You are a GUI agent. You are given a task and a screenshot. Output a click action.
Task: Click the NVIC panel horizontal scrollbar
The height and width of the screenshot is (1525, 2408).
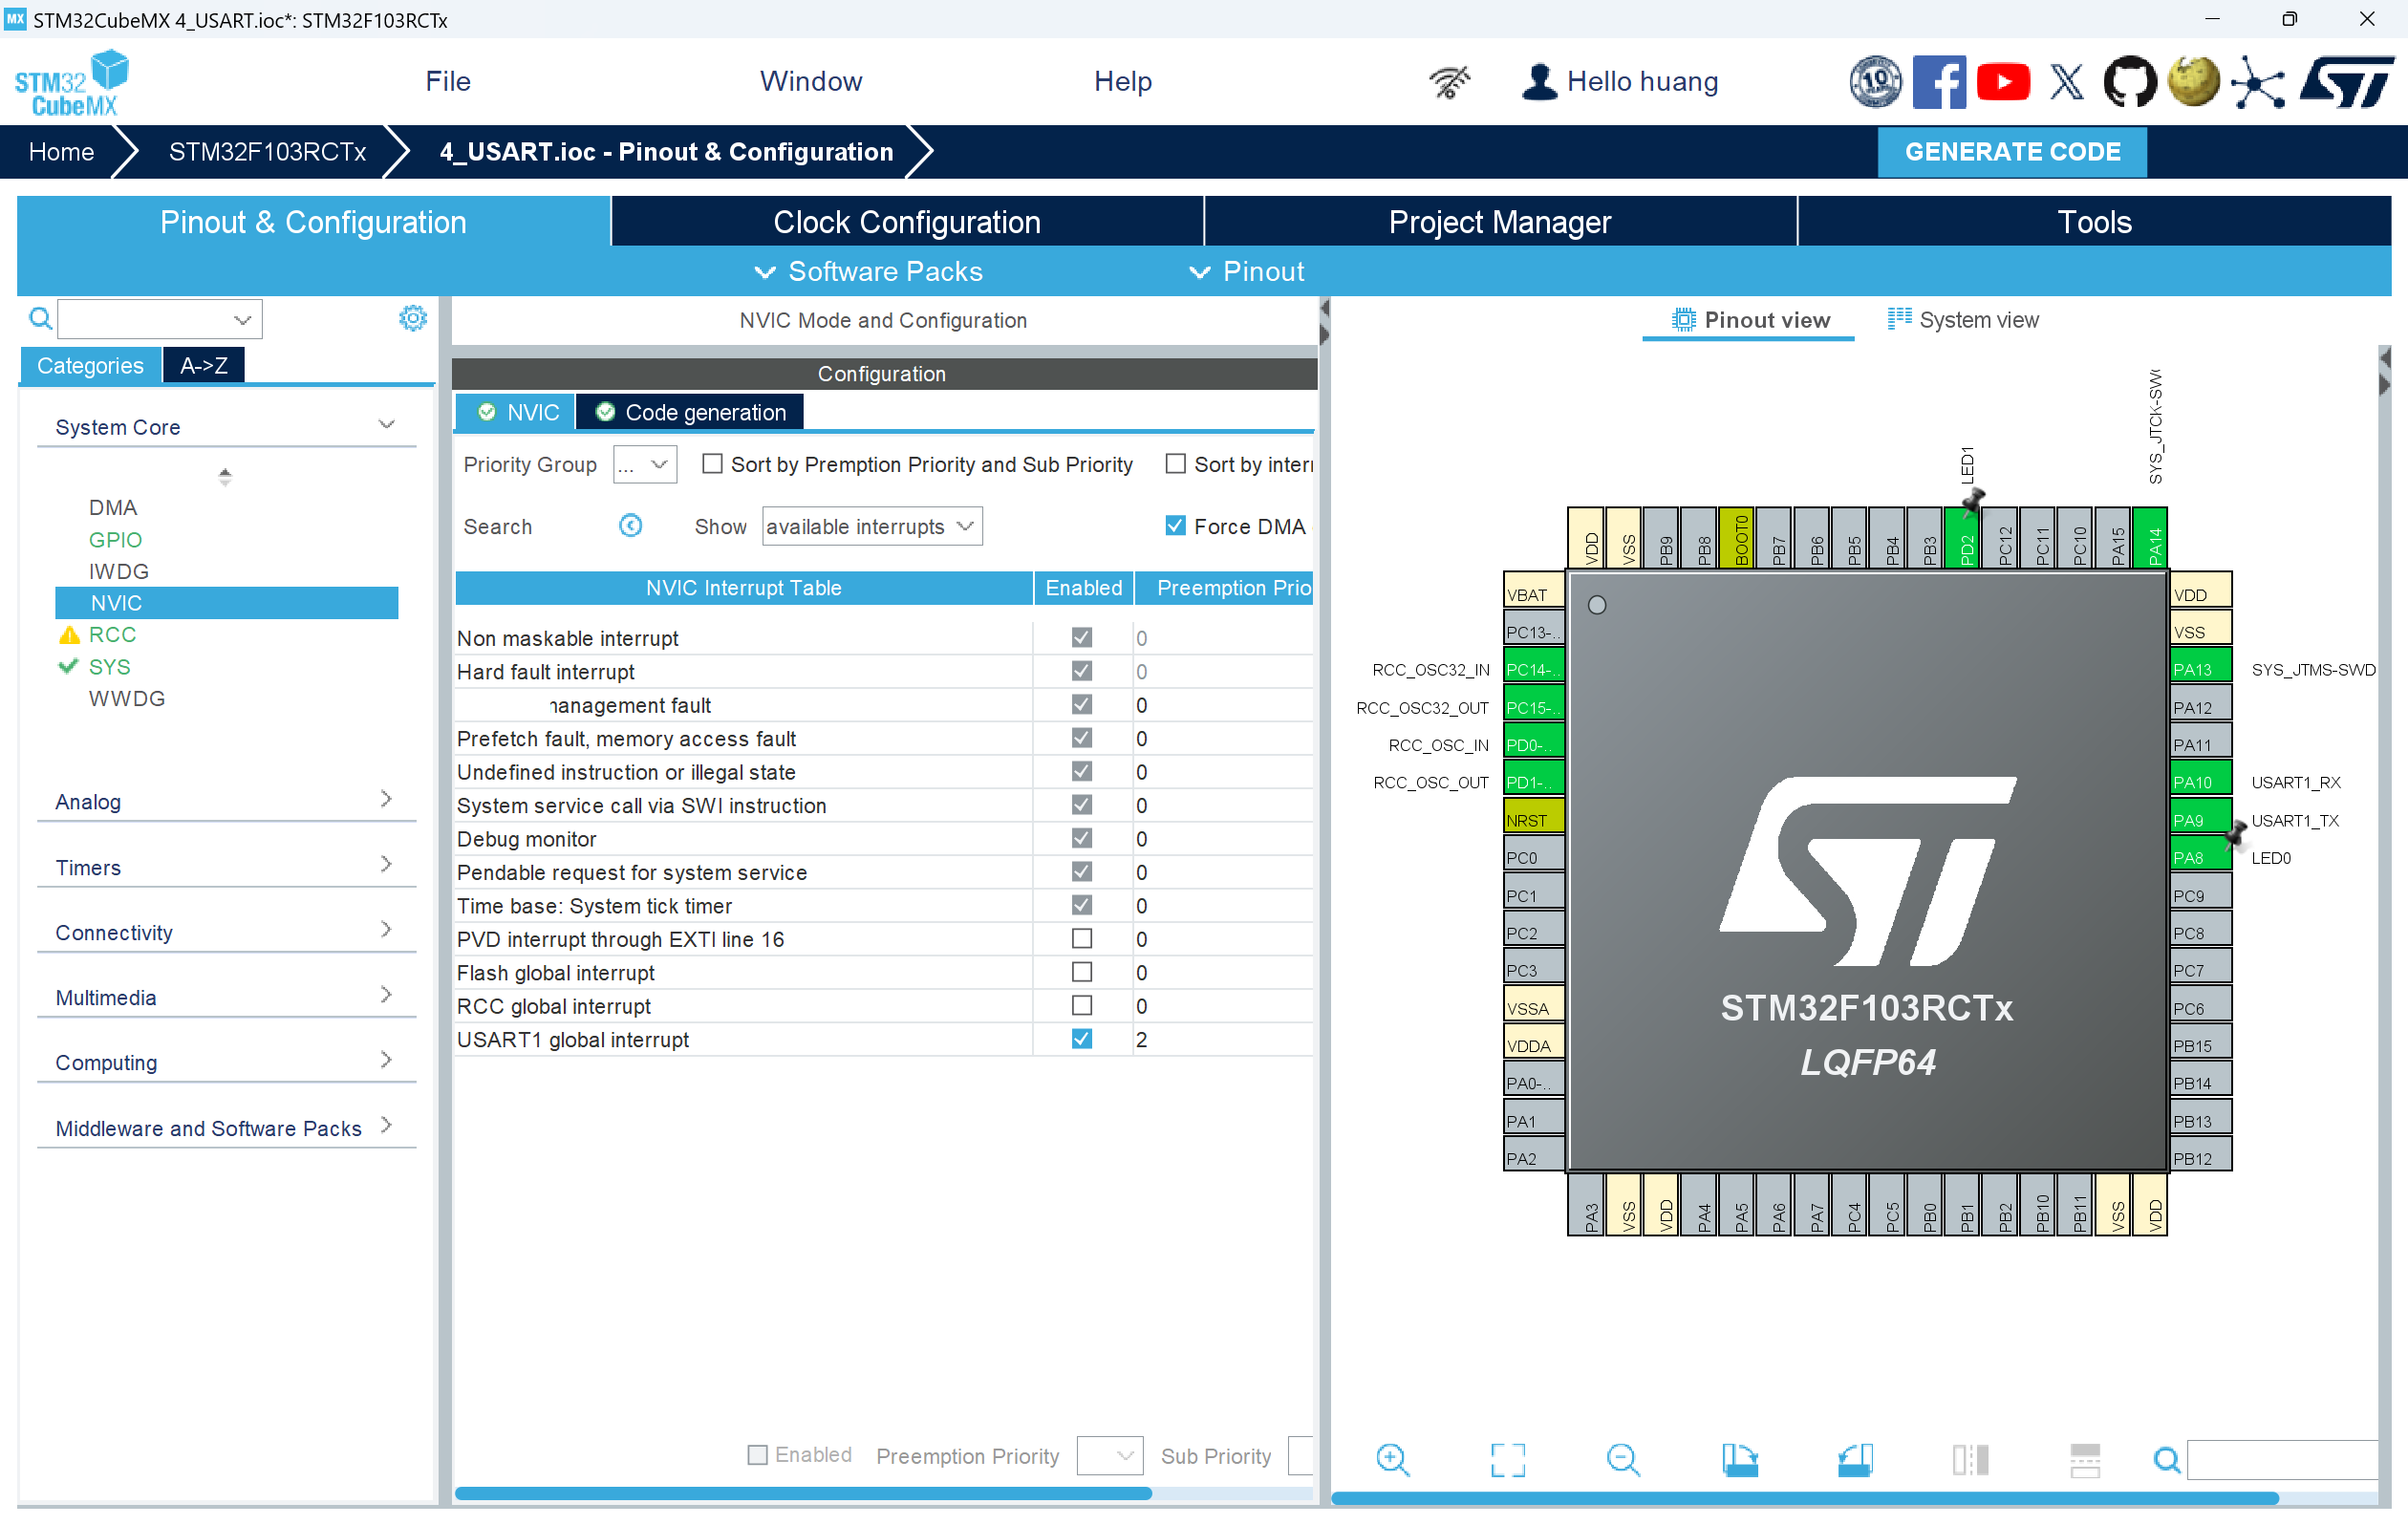(x=802, y=1493)
